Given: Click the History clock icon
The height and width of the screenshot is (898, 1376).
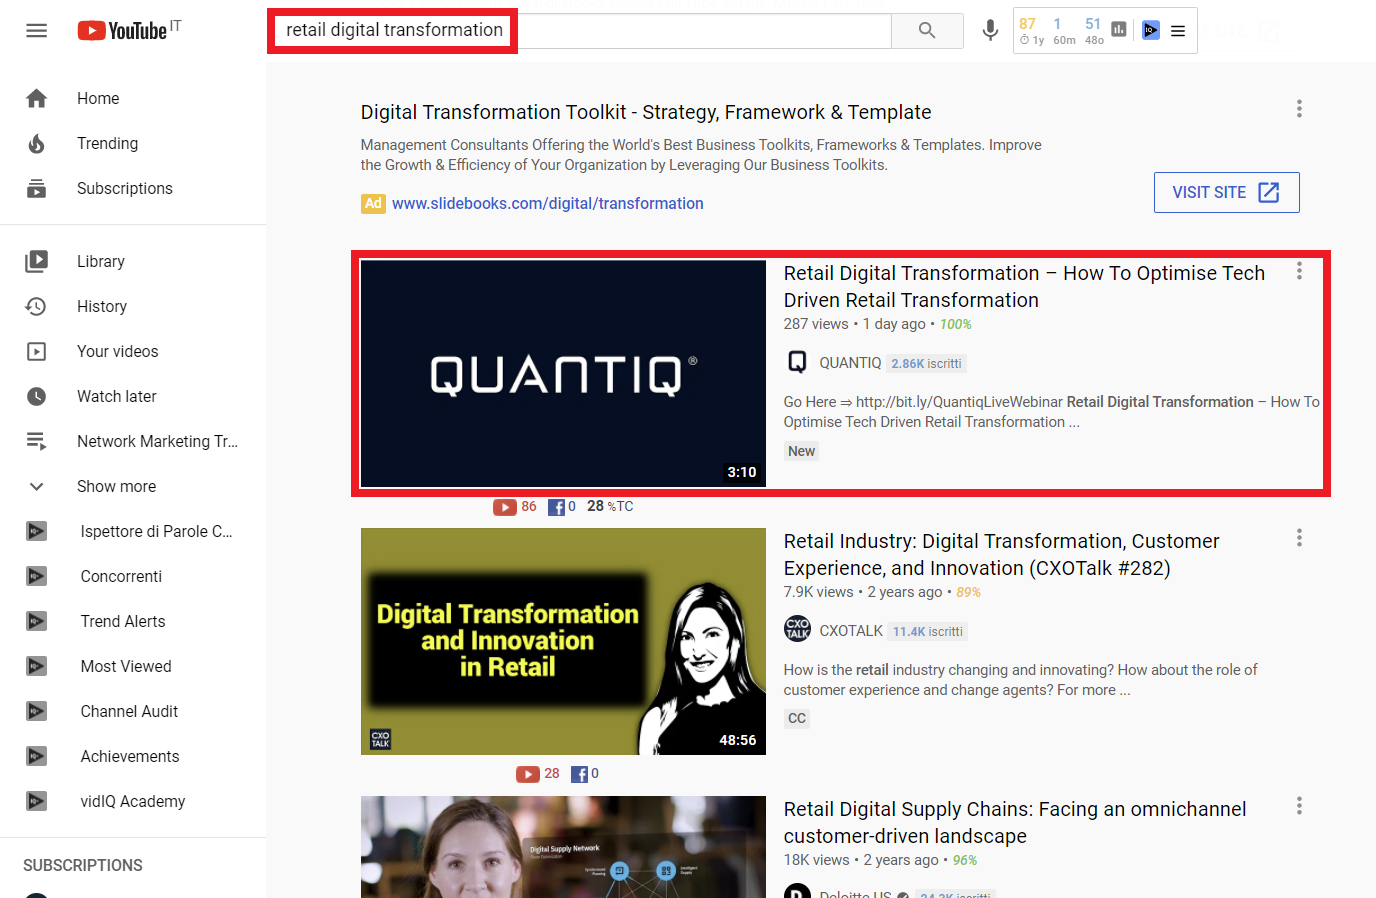Looking at the screenshot, I should 37,306.
